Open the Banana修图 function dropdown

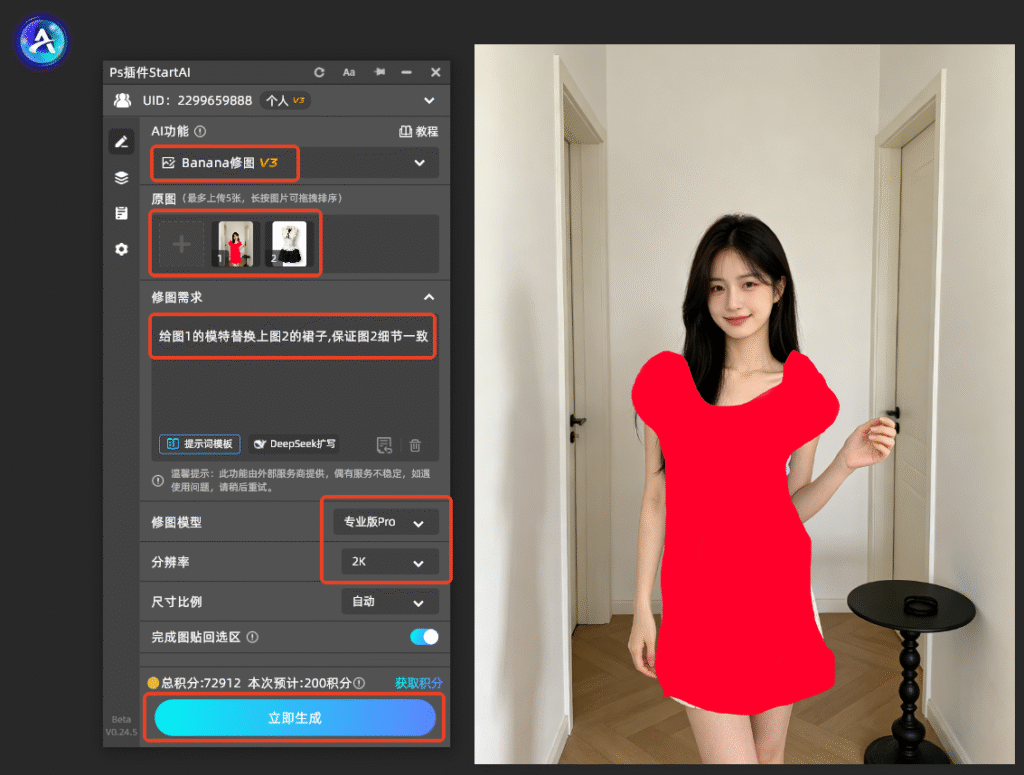tap(295, 163)
